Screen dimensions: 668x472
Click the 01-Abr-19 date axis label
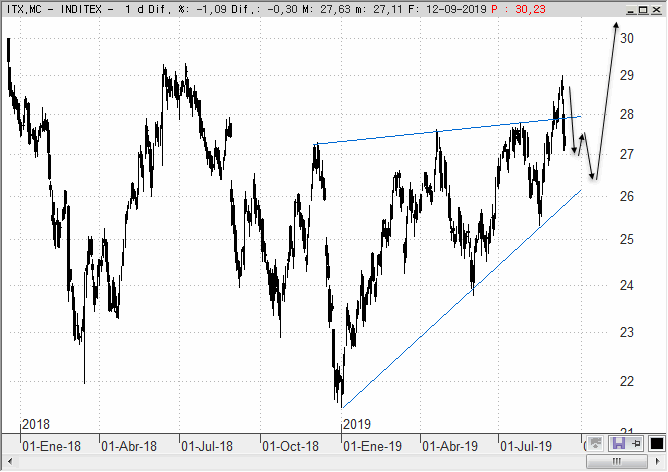[450, 446]
